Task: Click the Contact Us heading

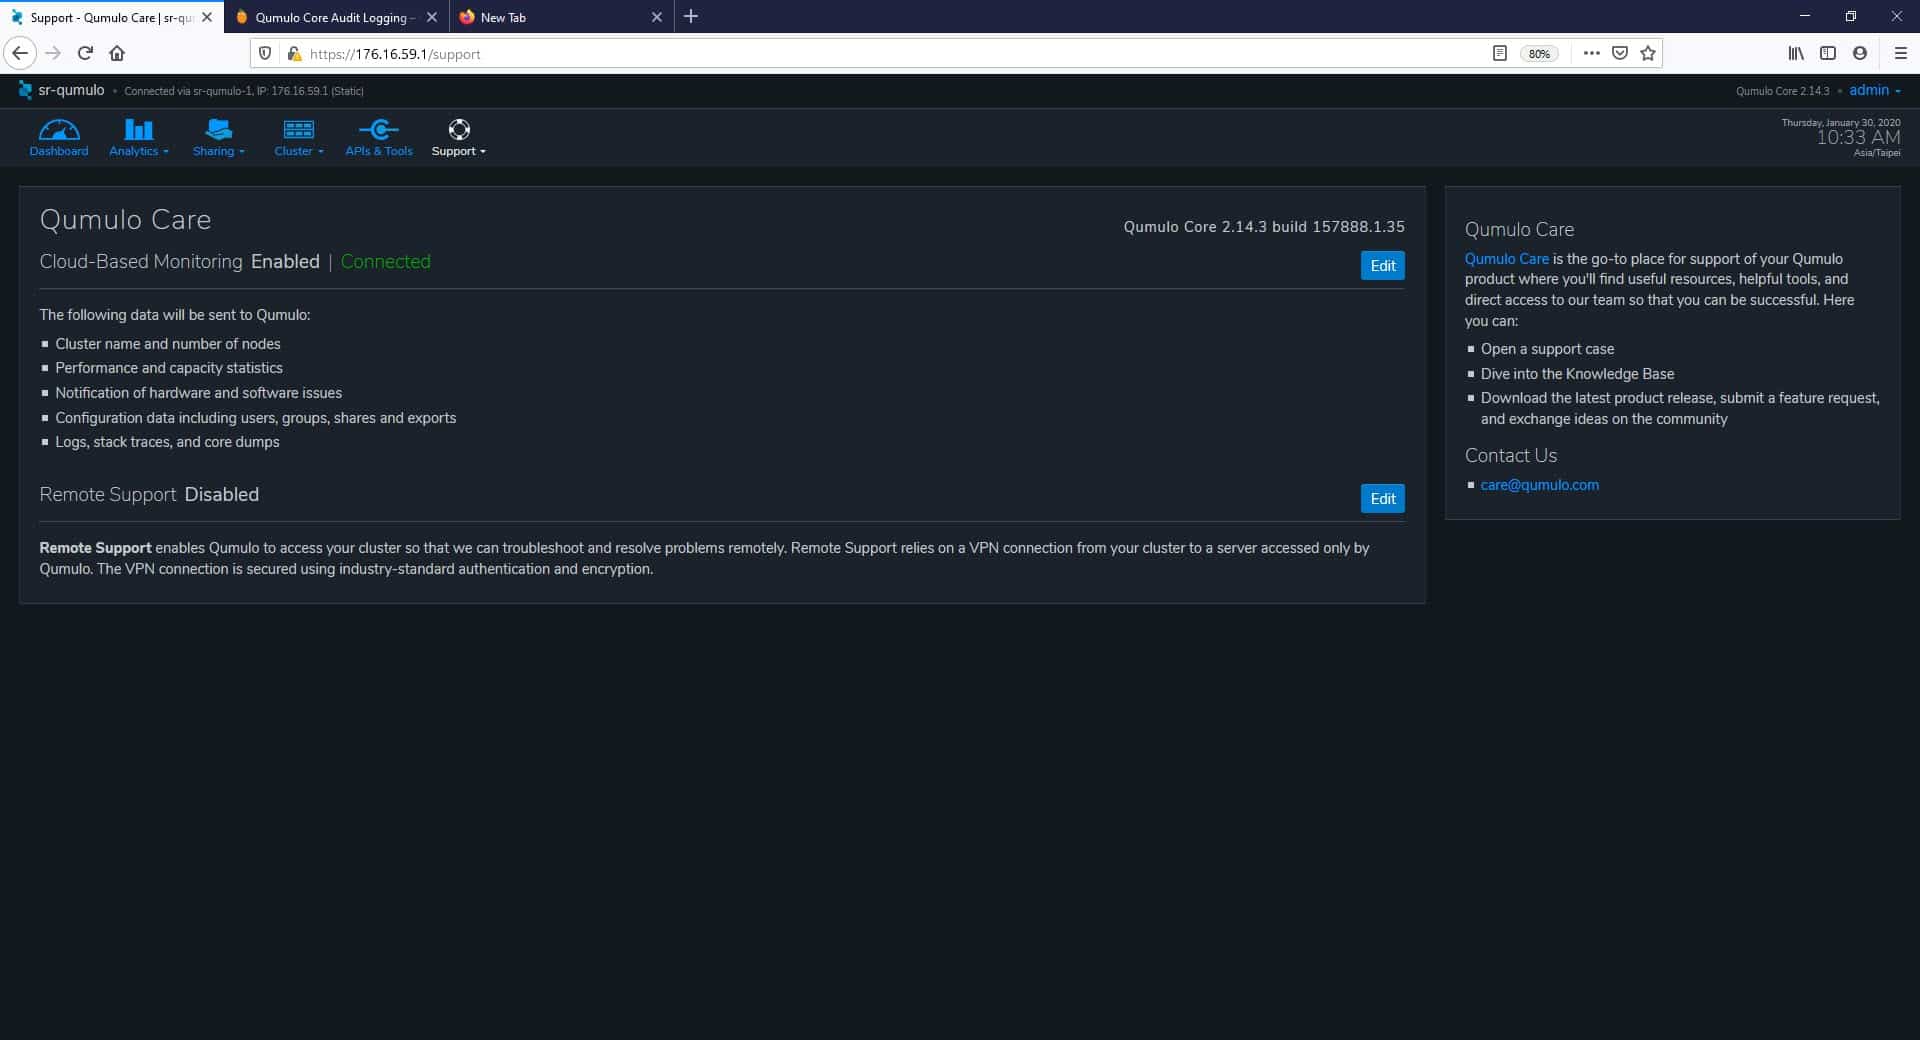Action: pos(1510,456)
